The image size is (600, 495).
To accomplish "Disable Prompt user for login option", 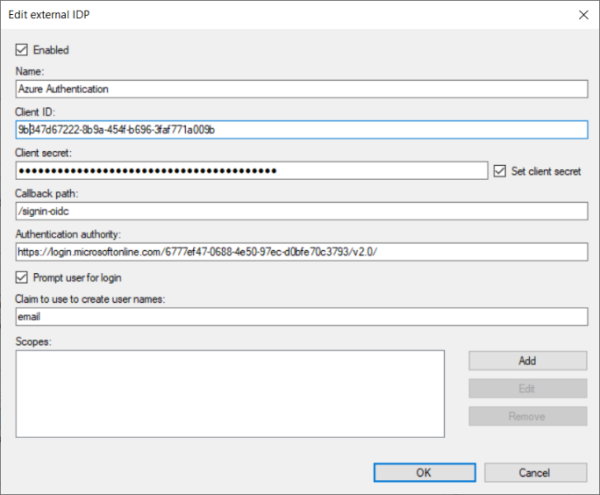I will pyautogui.click(x=22, y=277).
